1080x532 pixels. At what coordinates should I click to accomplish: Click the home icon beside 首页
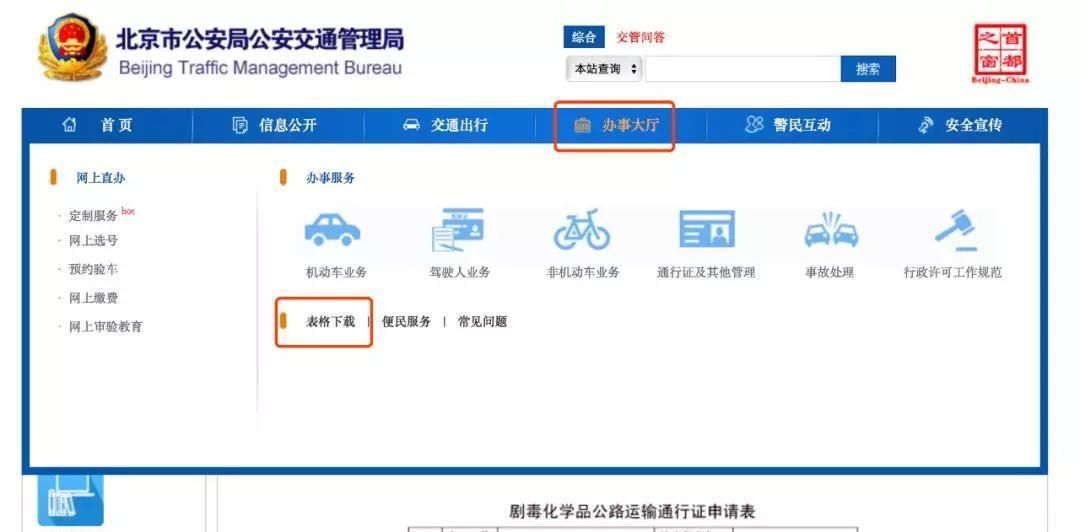pyautogui.click(x=70, y=125)
